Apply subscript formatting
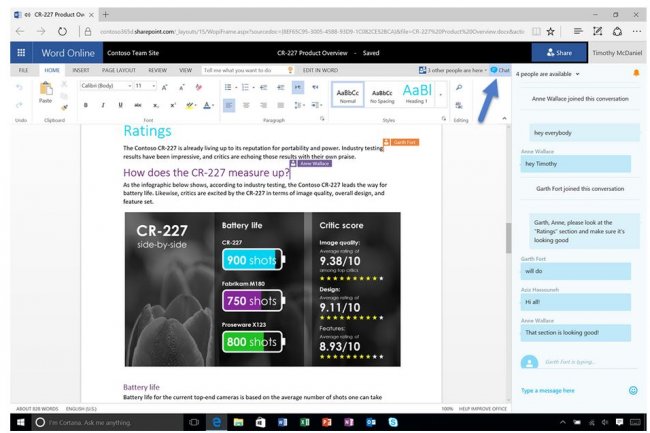 pyautogui.click(x=155, y=105)
